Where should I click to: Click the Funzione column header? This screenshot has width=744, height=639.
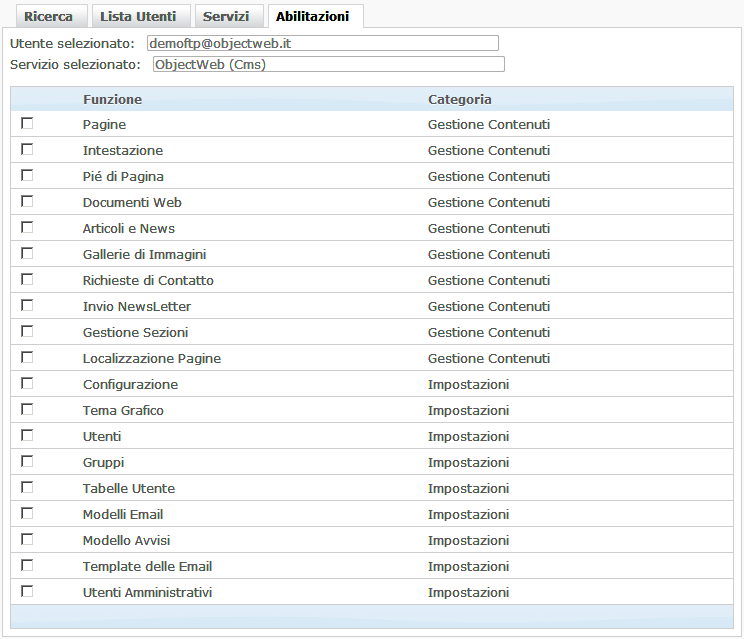tap(112, 99)
